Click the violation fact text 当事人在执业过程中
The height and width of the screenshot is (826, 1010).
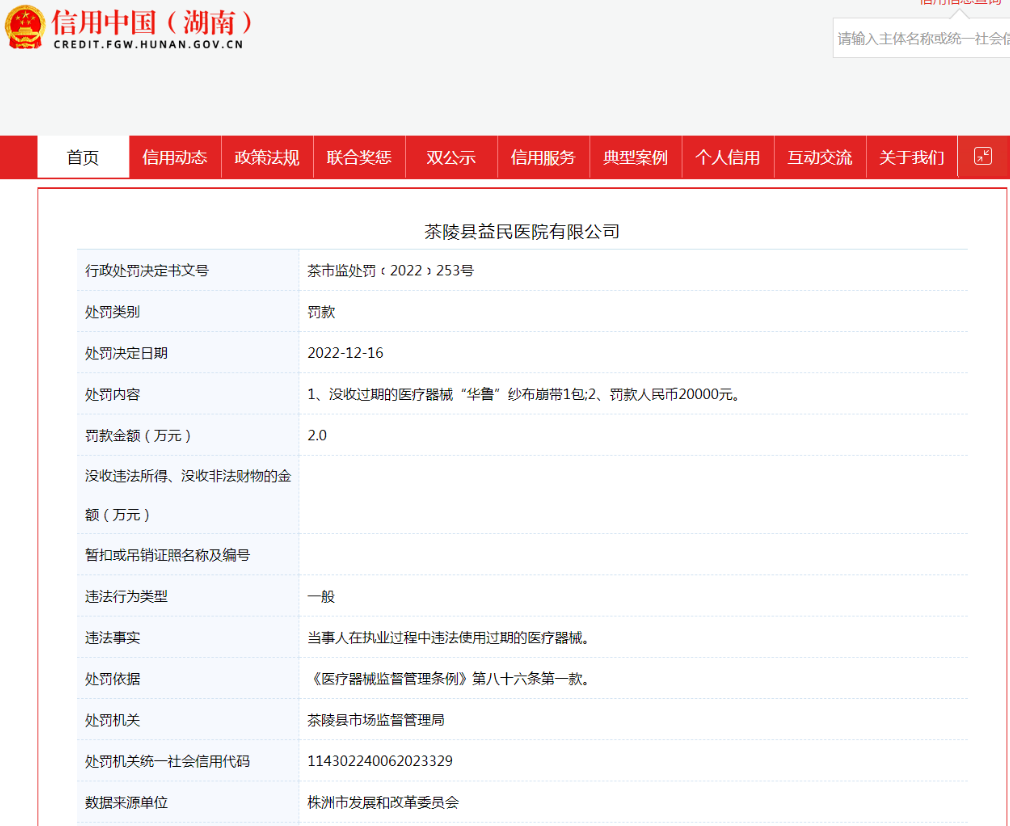pyautogui.click(x=449, y=638)
